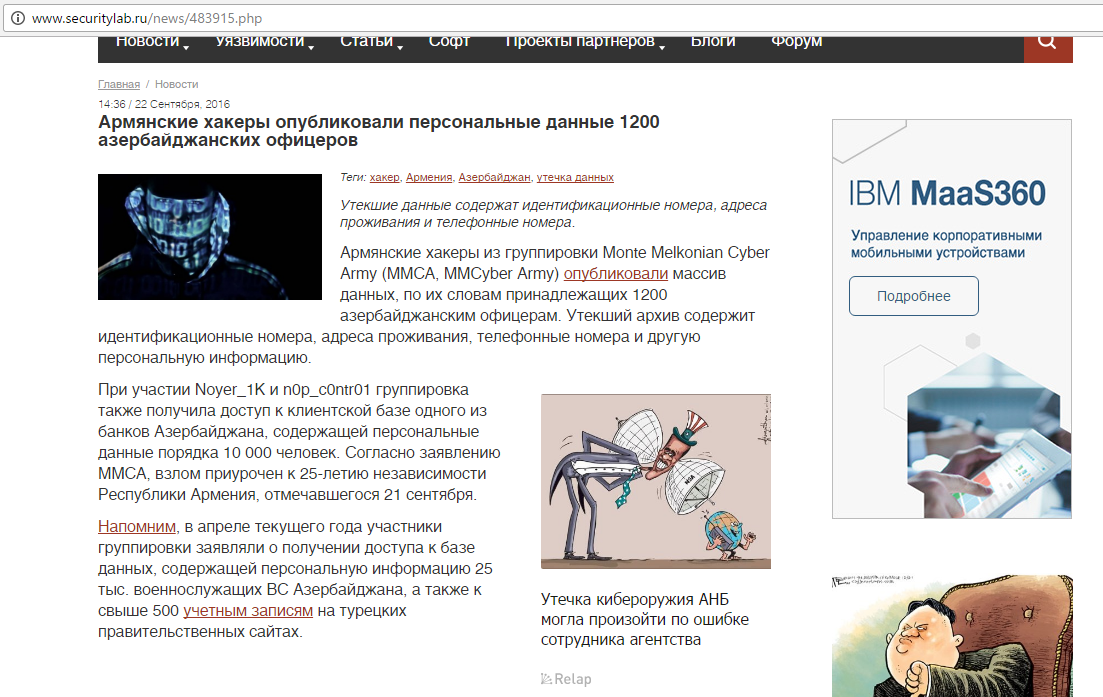Image resolution: width=1103 pixels, height=697 pixels.
Task: Click the Новости breadcrumb text
Action: [x=177, y=84]
